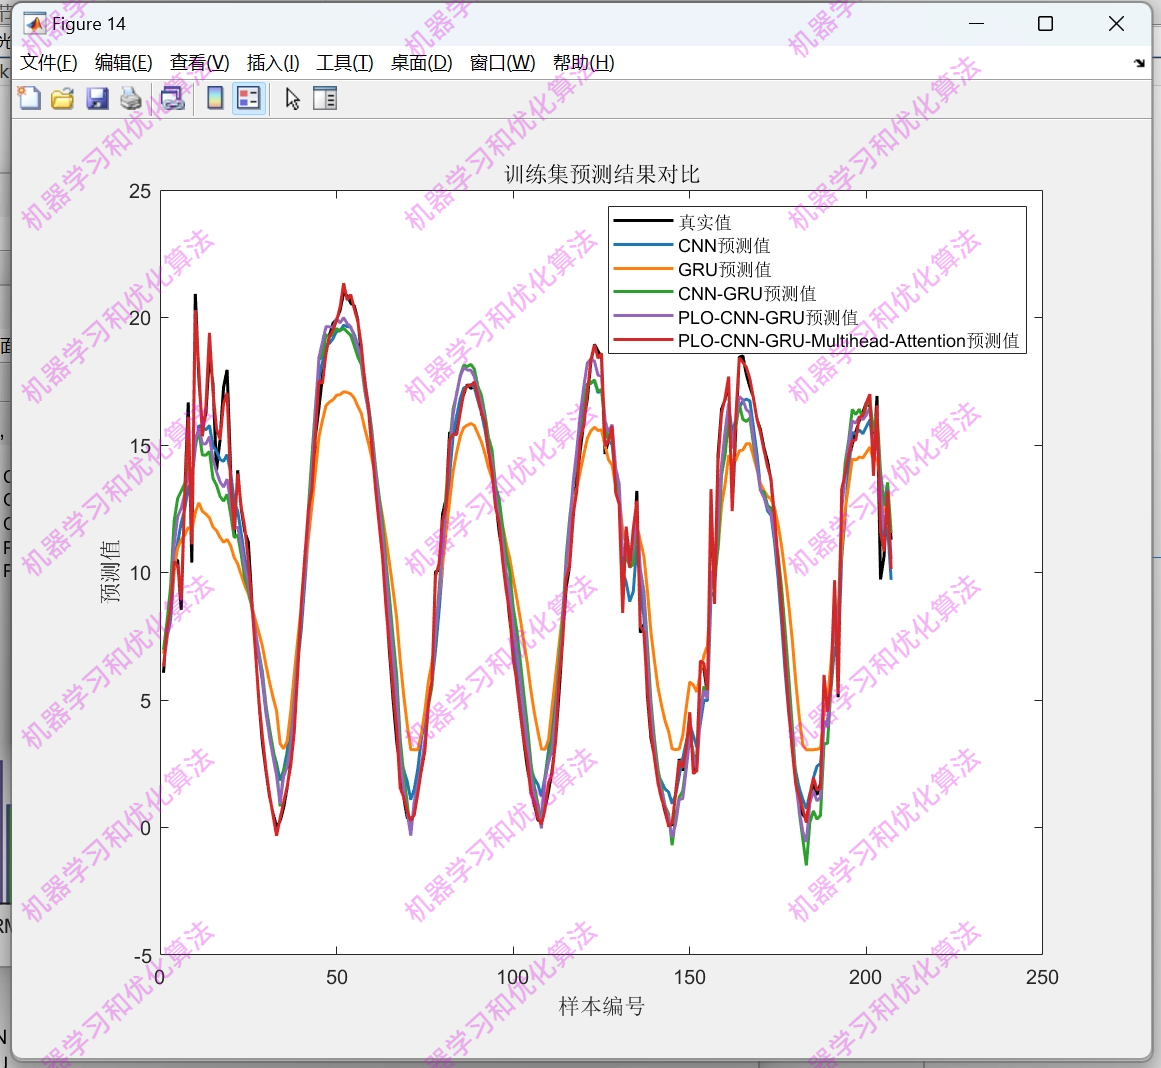This screenshot has height=1068, width=1161.
Task: Click the x-axis tick label 150
Action: 689,978
